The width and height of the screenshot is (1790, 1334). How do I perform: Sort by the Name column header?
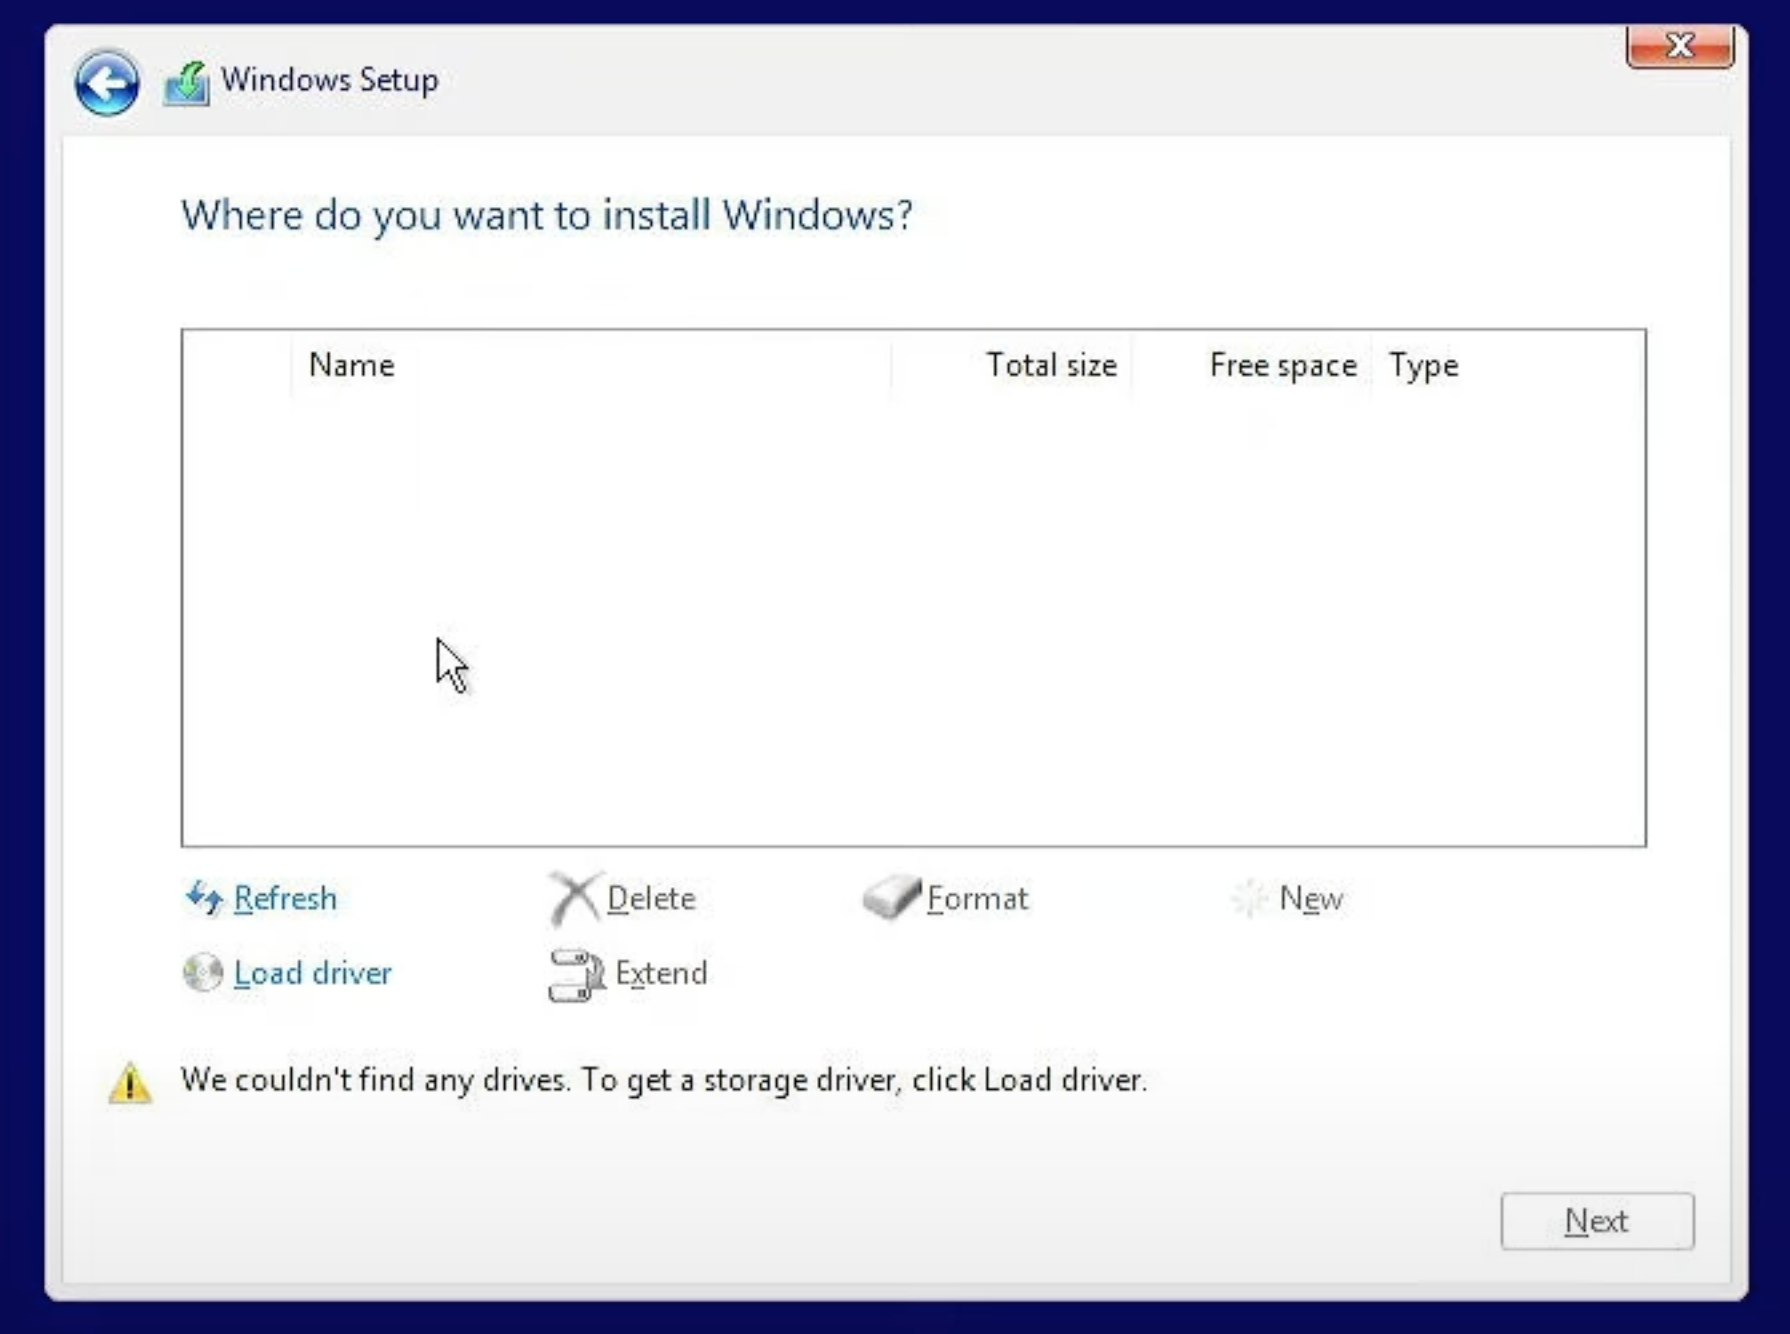590,365
